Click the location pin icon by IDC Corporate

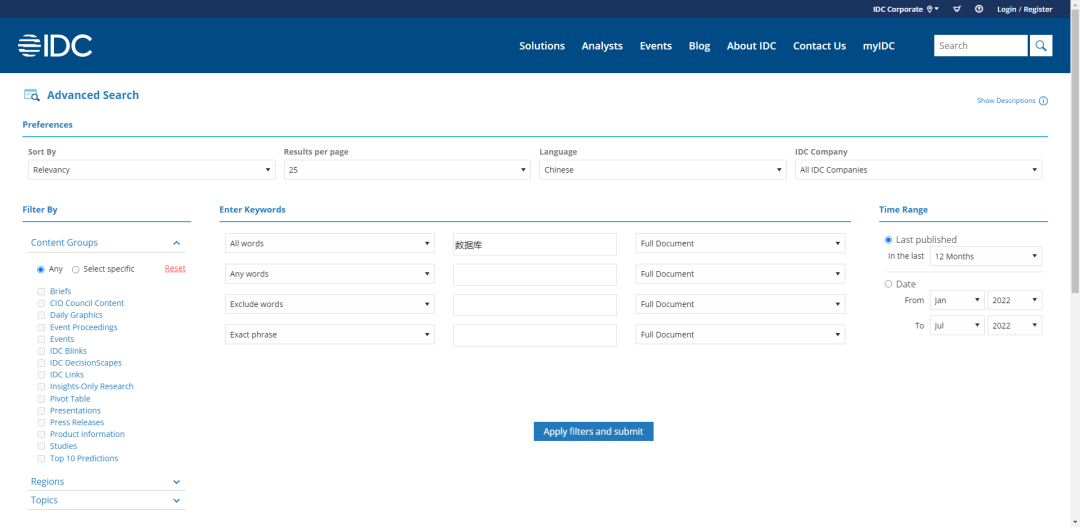[929, 9]
